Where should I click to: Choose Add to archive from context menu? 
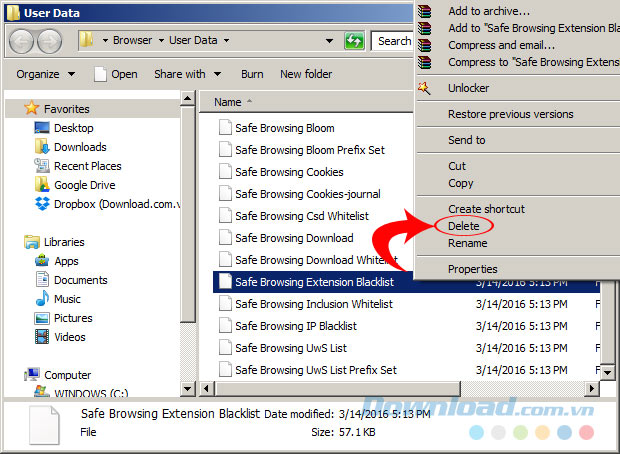click(489, 11)
